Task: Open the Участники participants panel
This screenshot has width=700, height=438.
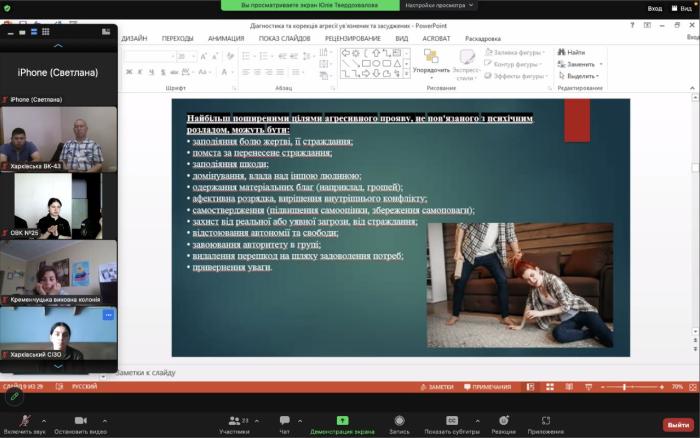Action: 234,420
